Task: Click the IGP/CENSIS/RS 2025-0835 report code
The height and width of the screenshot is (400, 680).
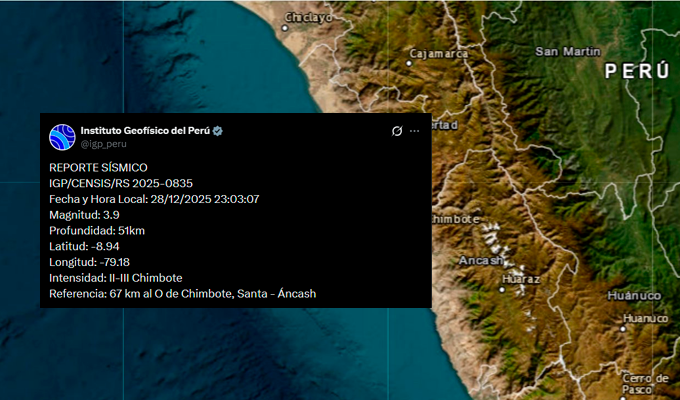Action: click(x=121, y=184)
